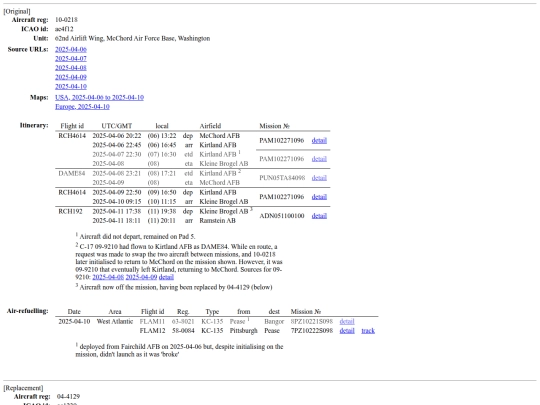Open detail for the Kirtland AFB etd 2025-04-07 row
Viewport: 540px width, 405px height.
(319, 159)
